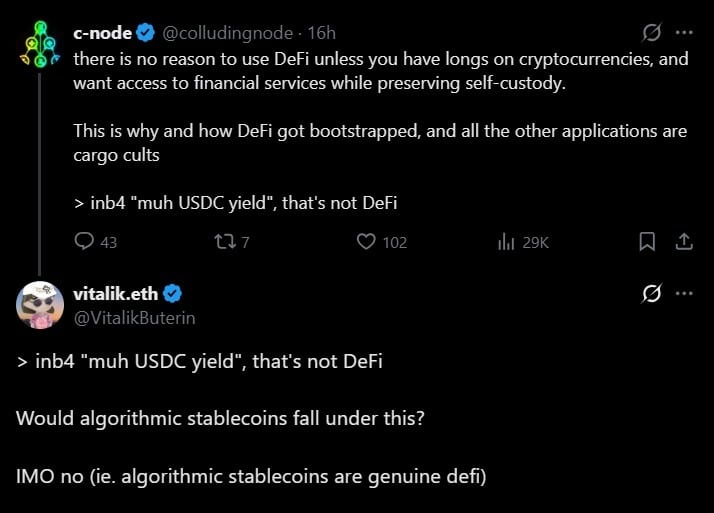The height and width of the screenshot is (513, 714).
Task: Click Grok icon on vitalik.eth's post
Action: point(652,293)
